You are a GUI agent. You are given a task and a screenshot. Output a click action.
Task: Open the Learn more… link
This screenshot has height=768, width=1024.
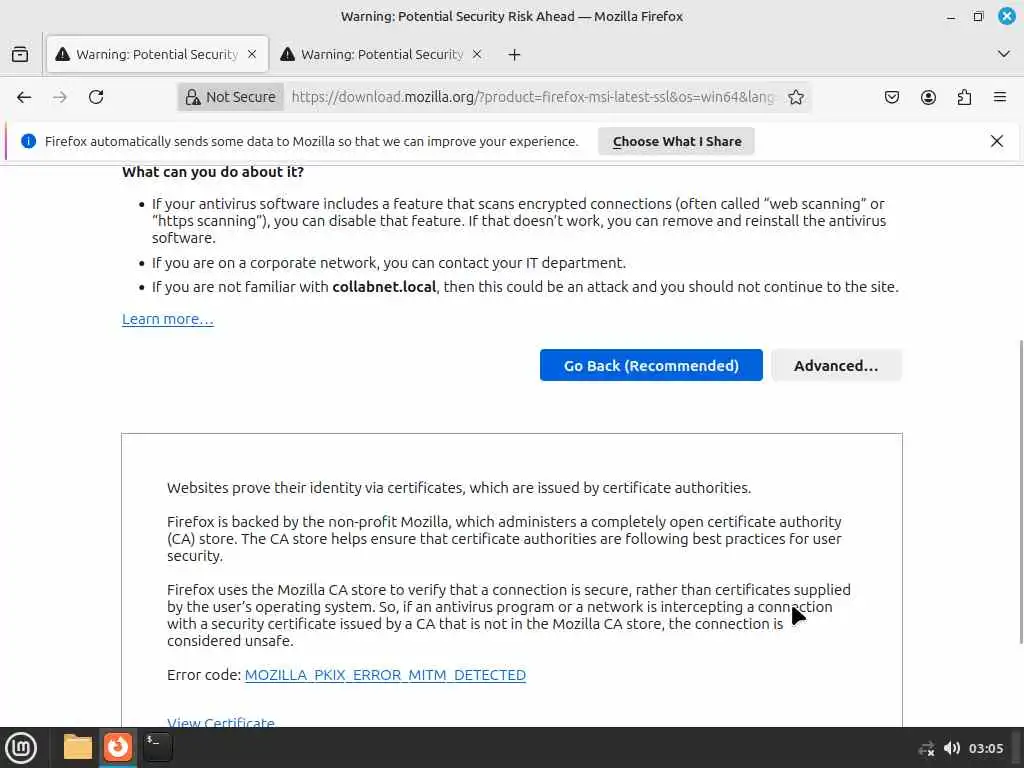(x=168, y=319)
